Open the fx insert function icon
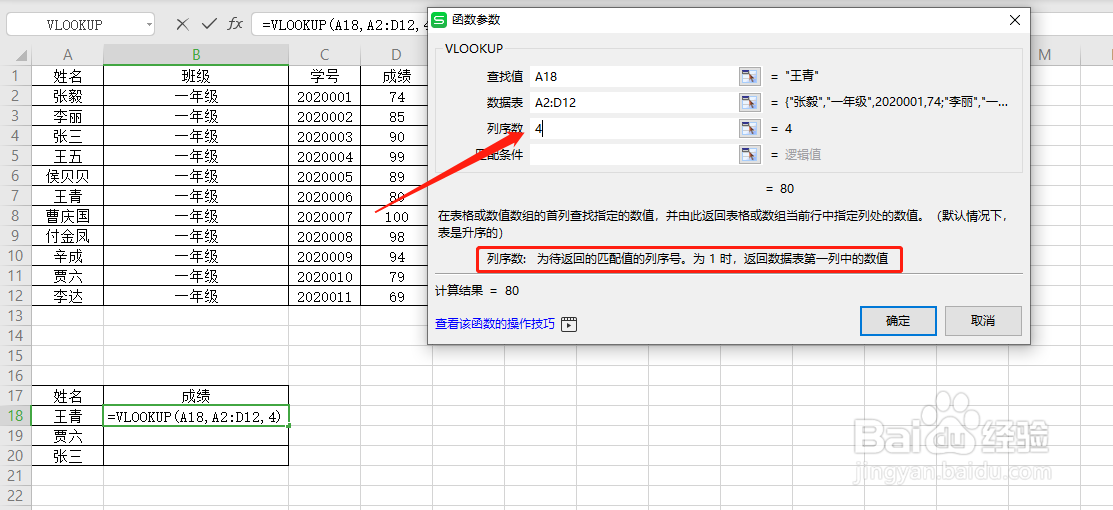 [x=235, y=24]
